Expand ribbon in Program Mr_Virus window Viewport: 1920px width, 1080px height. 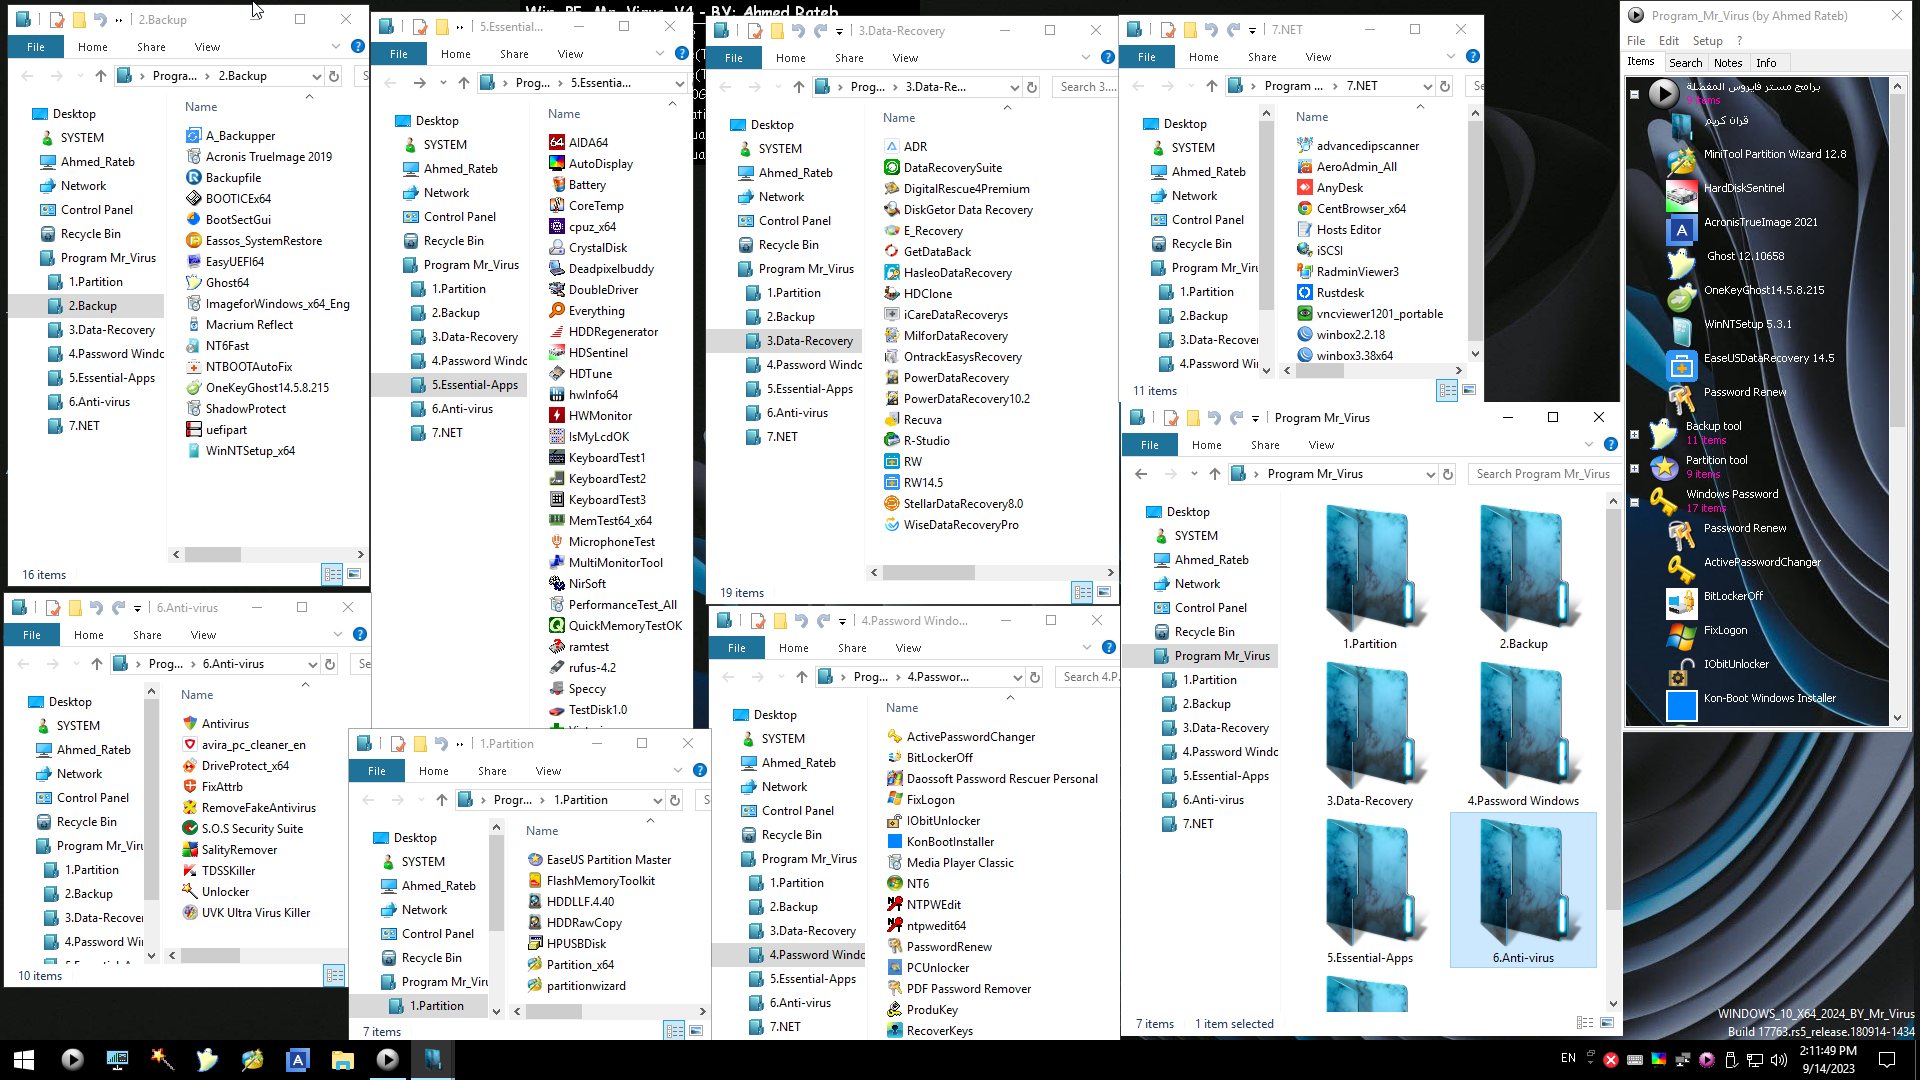(1588, 445)
